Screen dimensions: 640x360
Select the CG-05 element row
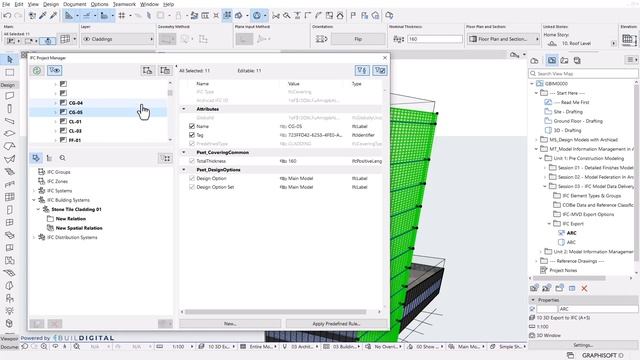98,112
